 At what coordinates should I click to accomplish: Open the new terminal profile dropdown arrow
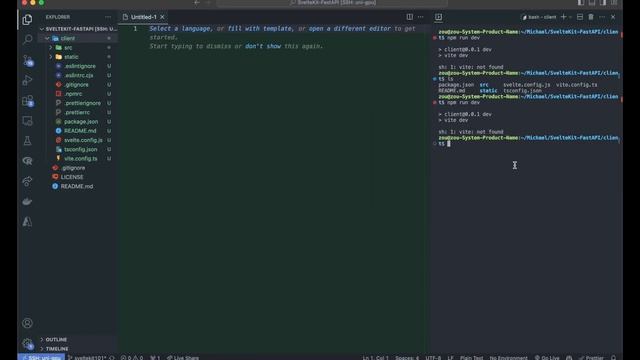[x=570, y=17]
